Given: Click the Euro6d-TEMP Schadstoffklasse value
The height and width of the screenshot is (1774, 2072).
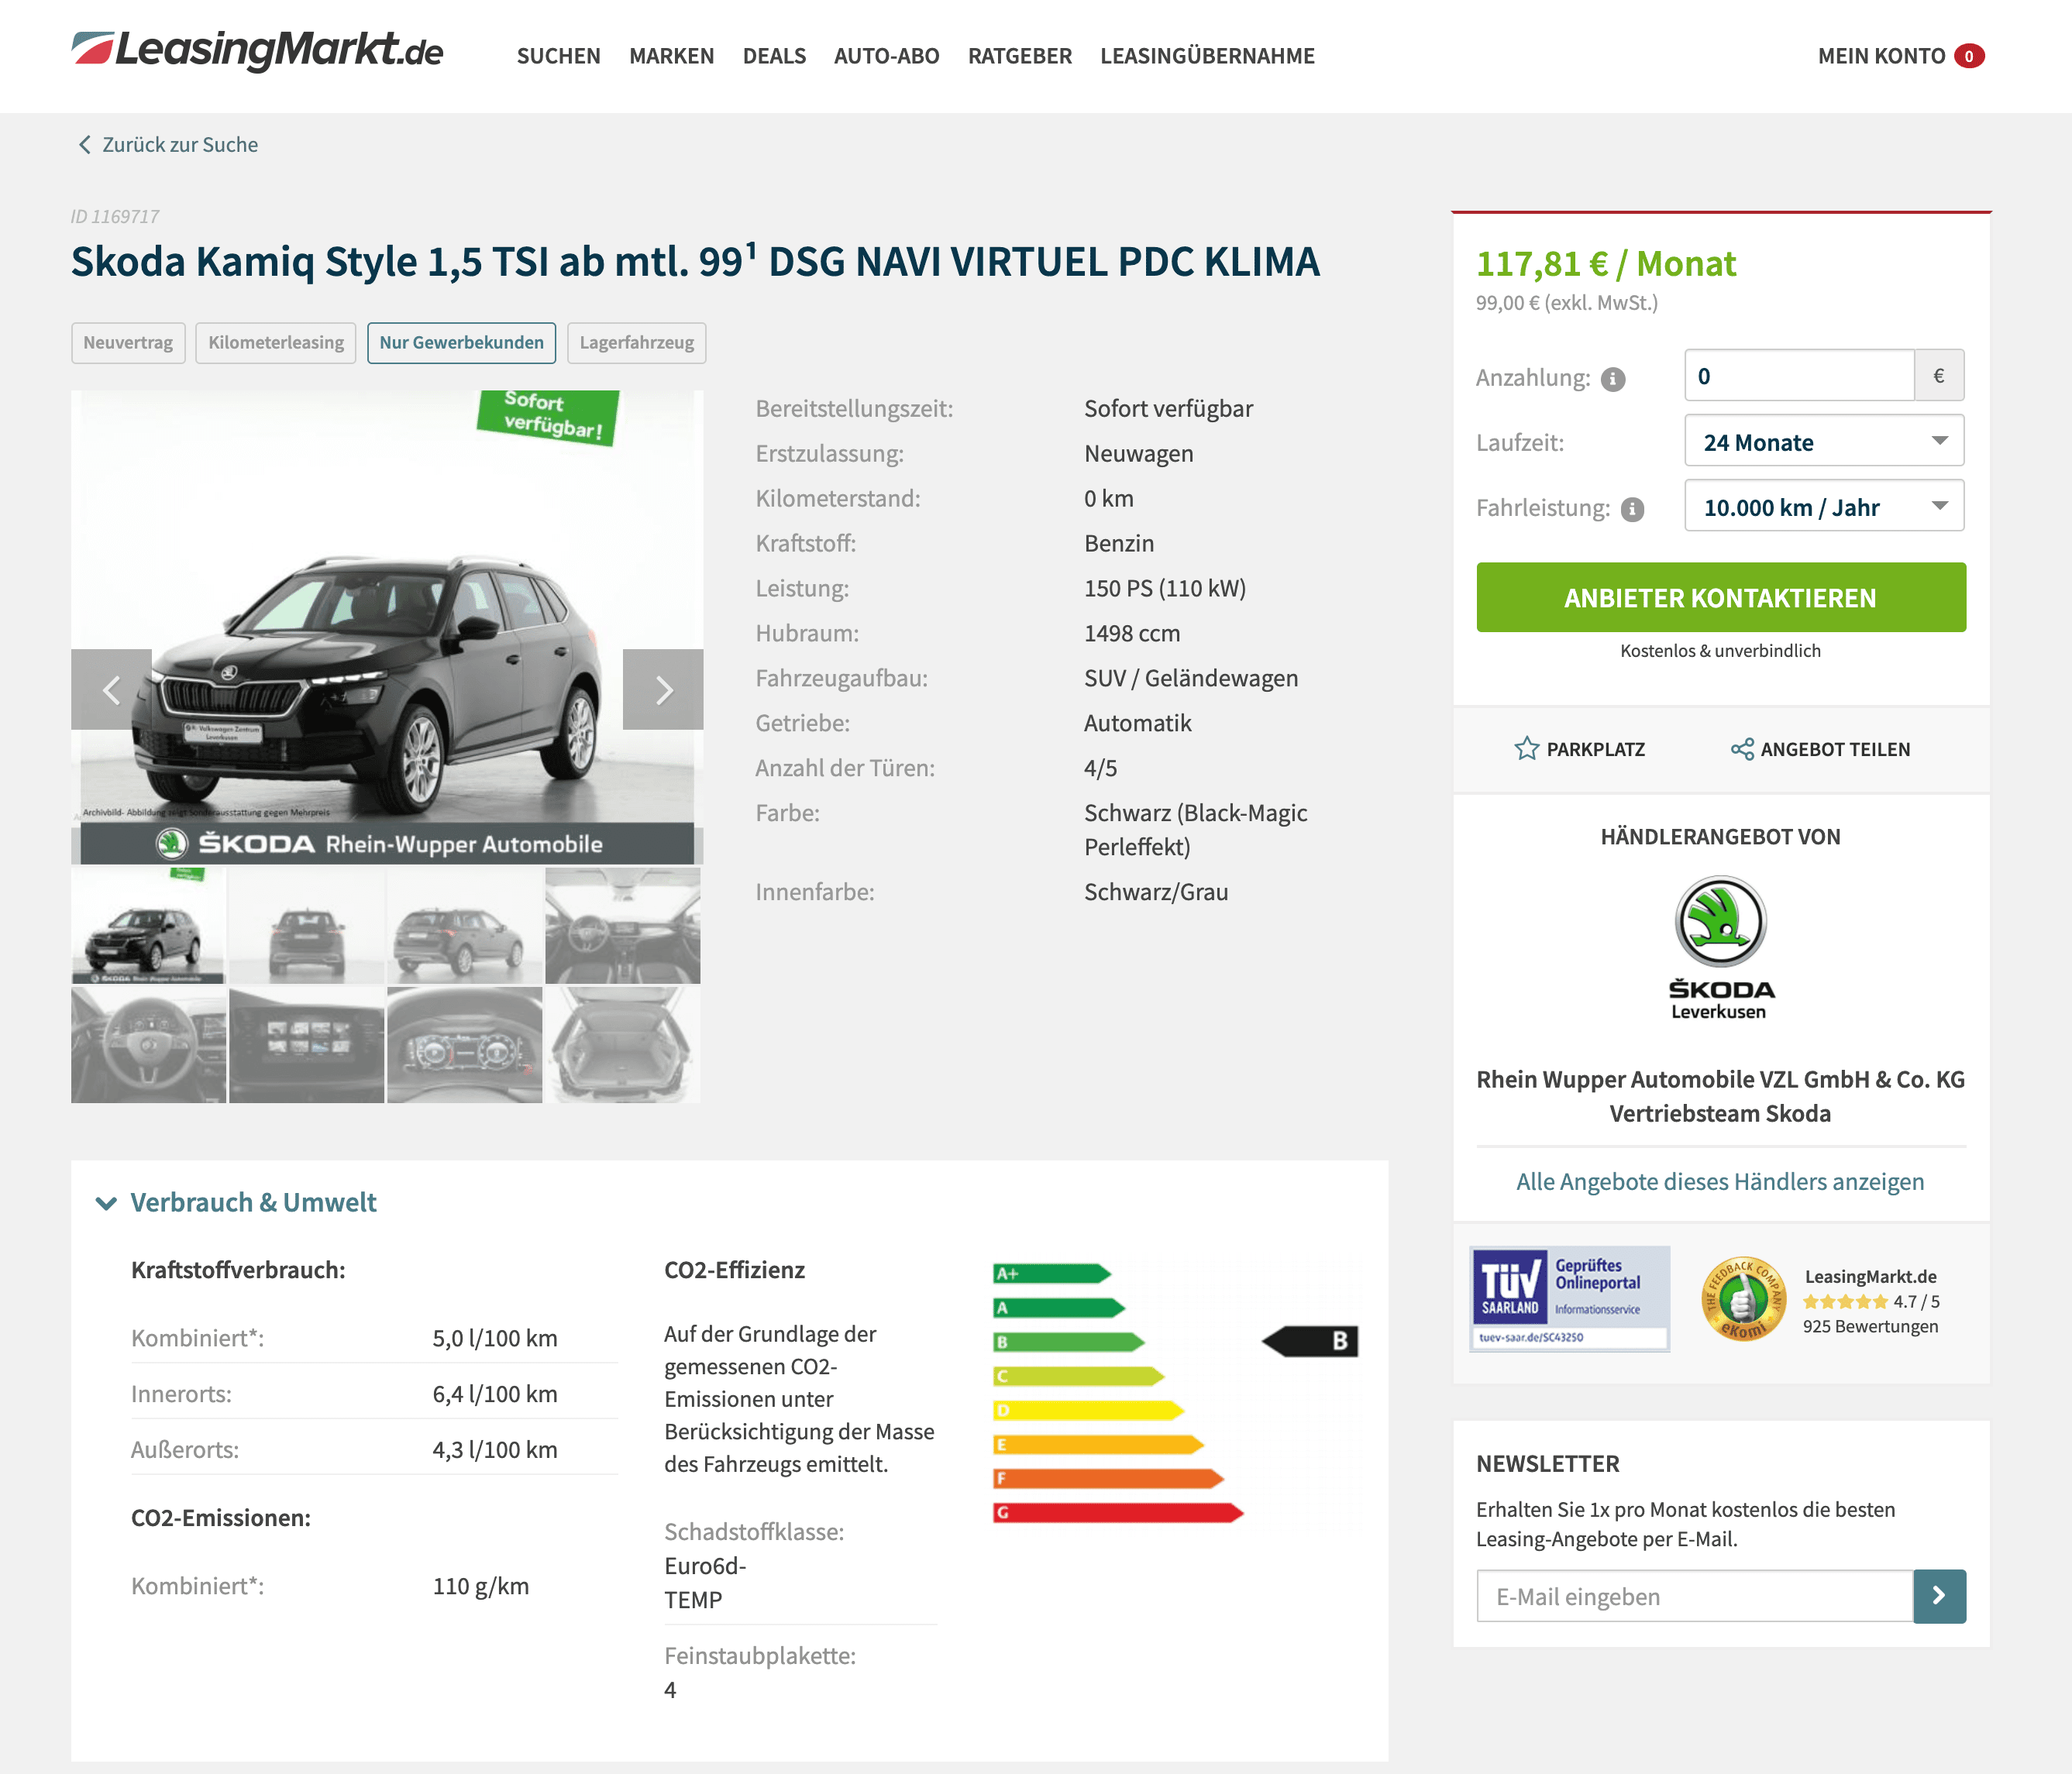Looking at the screenshot, I should coord(705,1583).
